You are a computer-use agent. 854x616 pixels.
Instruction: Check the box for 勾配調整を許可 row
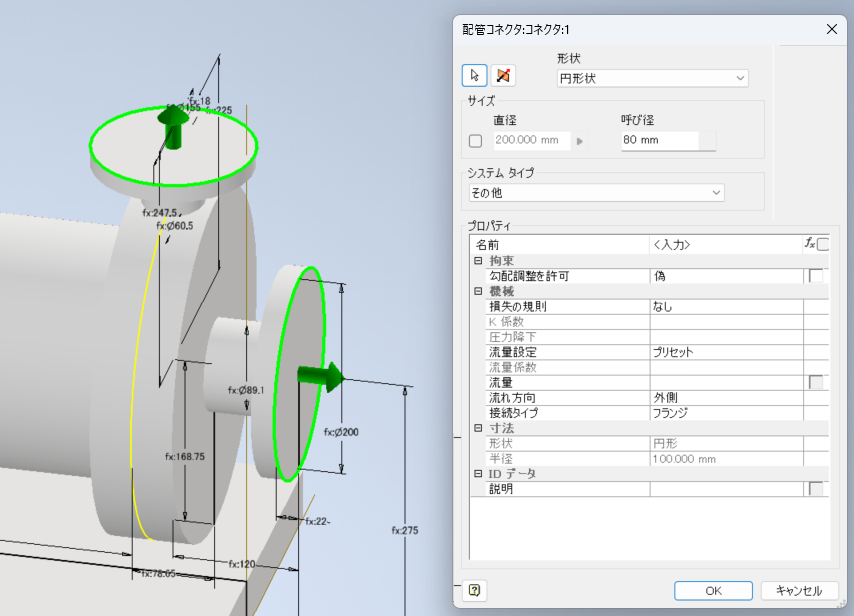(816, 276)
